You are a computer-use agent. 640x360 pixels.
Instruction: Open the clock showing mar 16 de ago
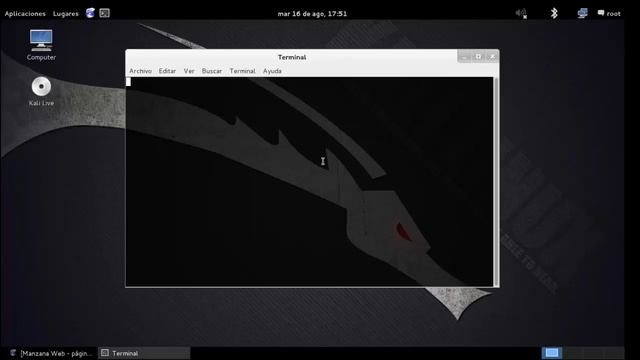point(312,13)
